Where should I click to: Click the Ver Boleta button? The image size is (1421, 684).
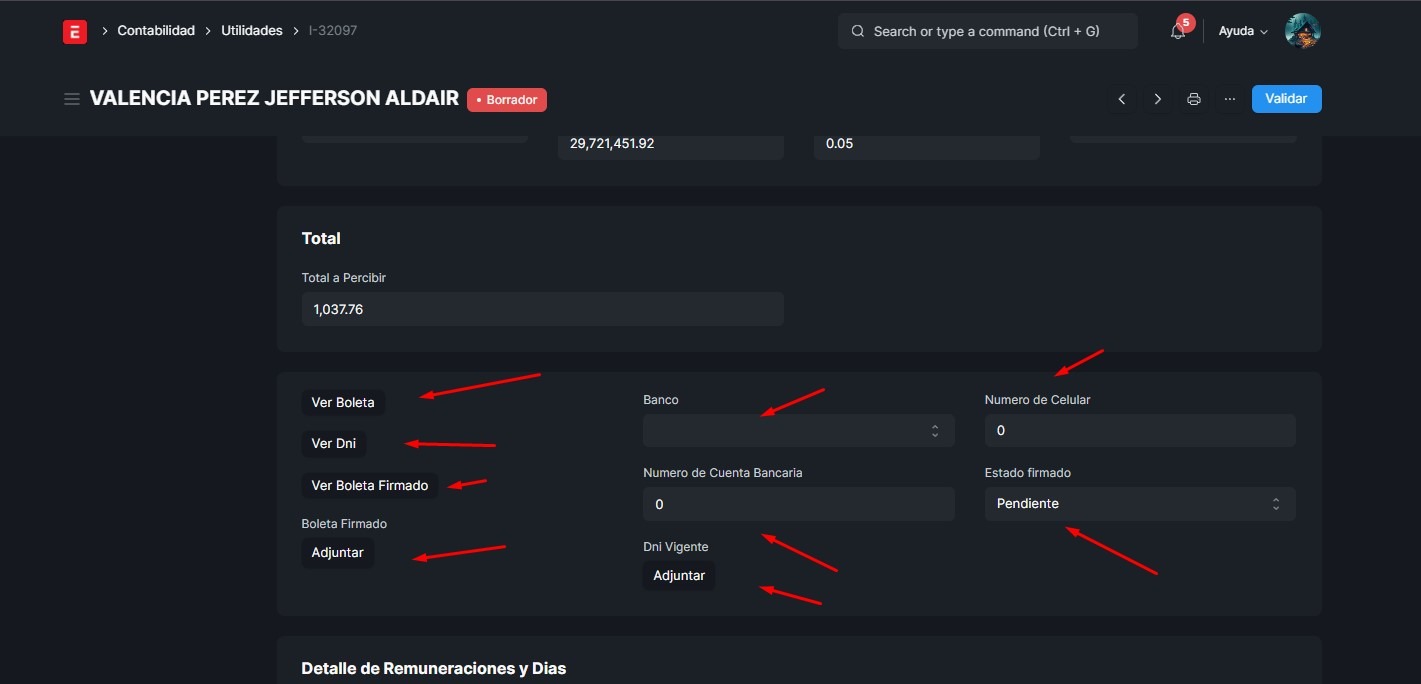[343, 403]
